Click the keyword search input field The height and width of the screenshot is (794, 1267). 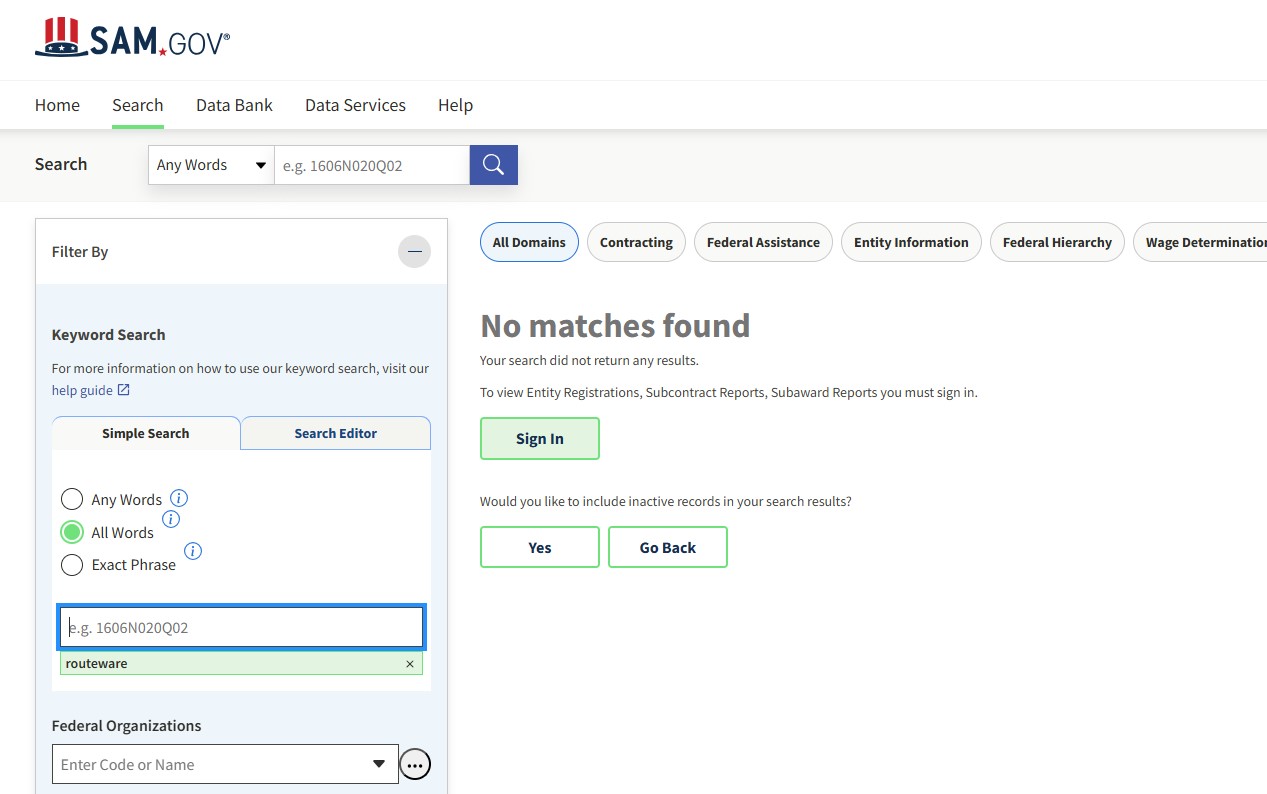click(x=241, y=628)
